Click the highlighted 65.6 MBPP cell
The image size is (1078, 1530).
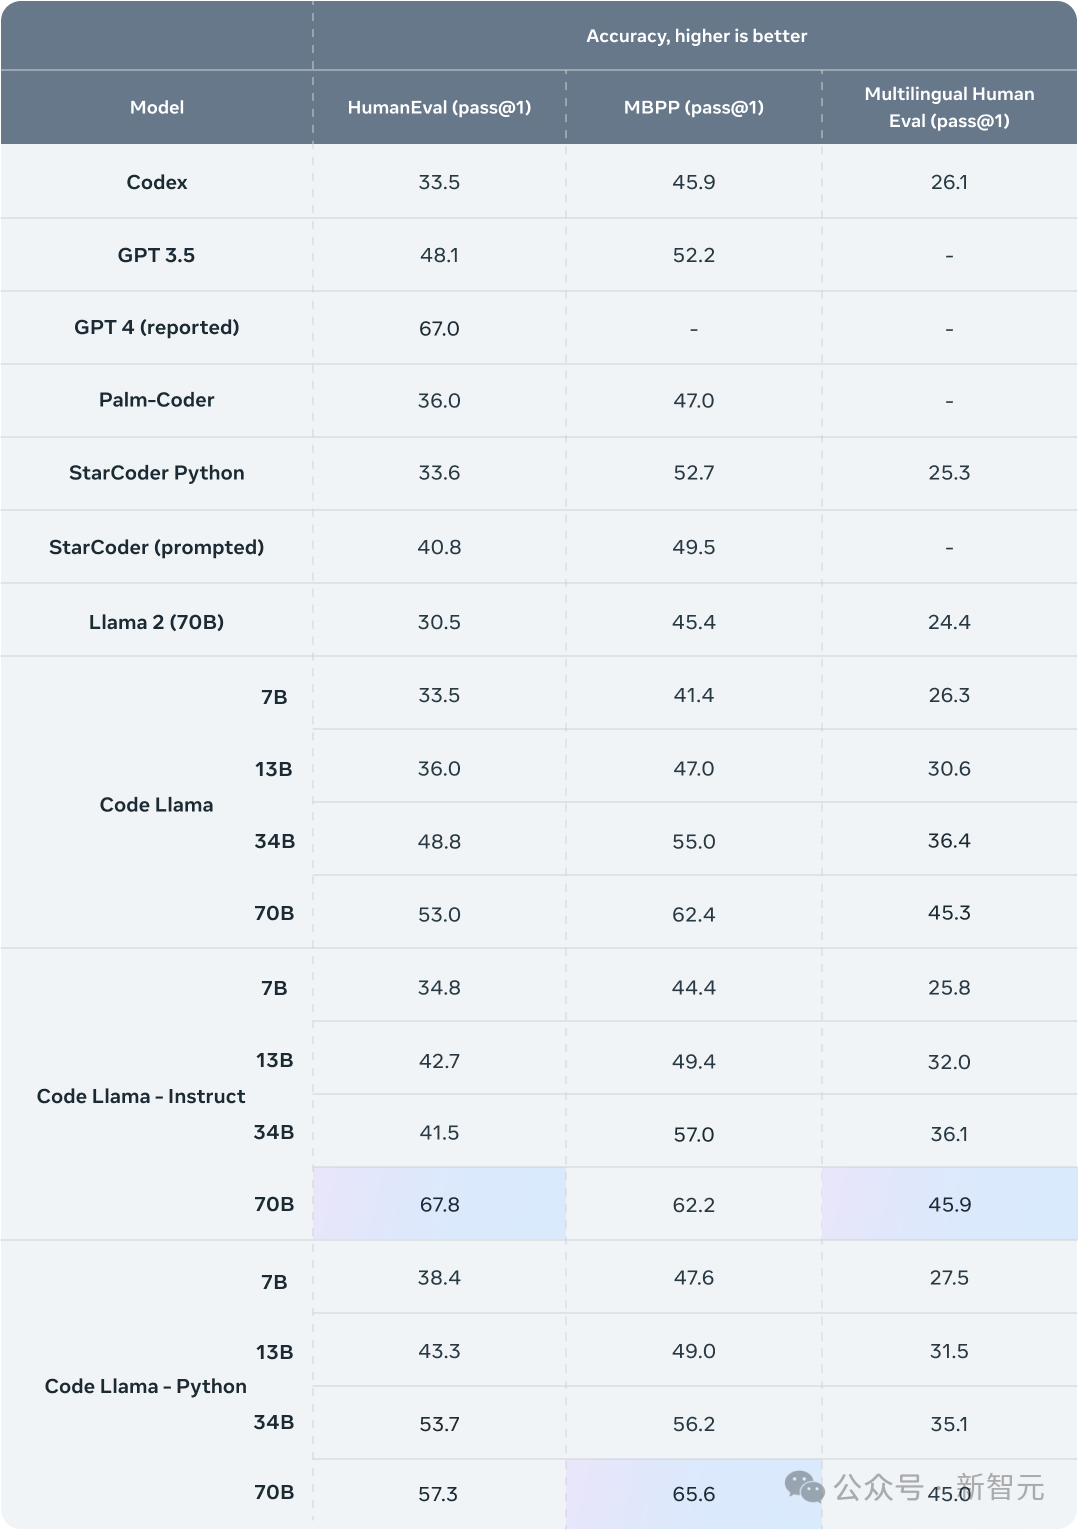point(694,1494)
